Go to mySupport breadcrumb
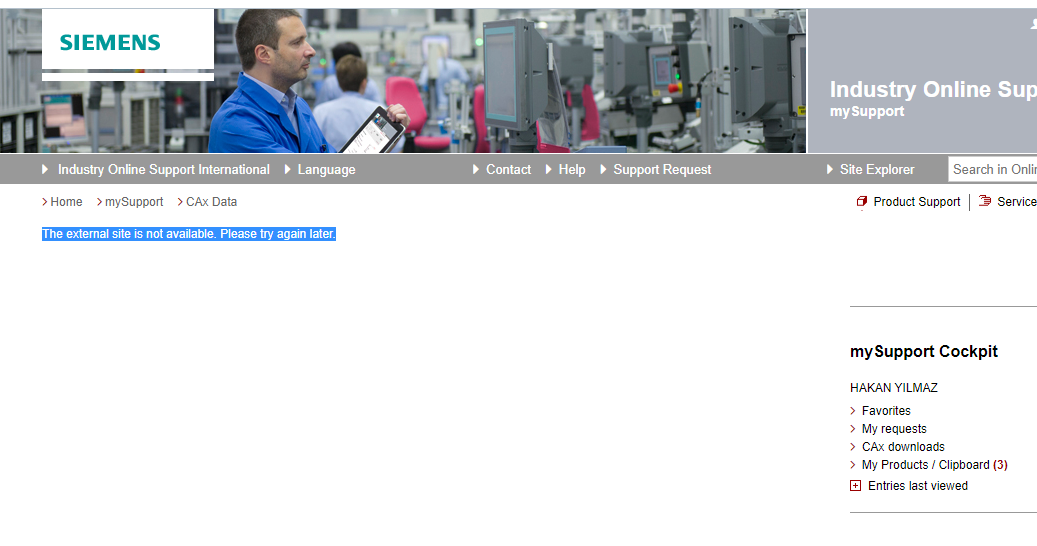The image size is (1037, 546). [x=134, y=202]
